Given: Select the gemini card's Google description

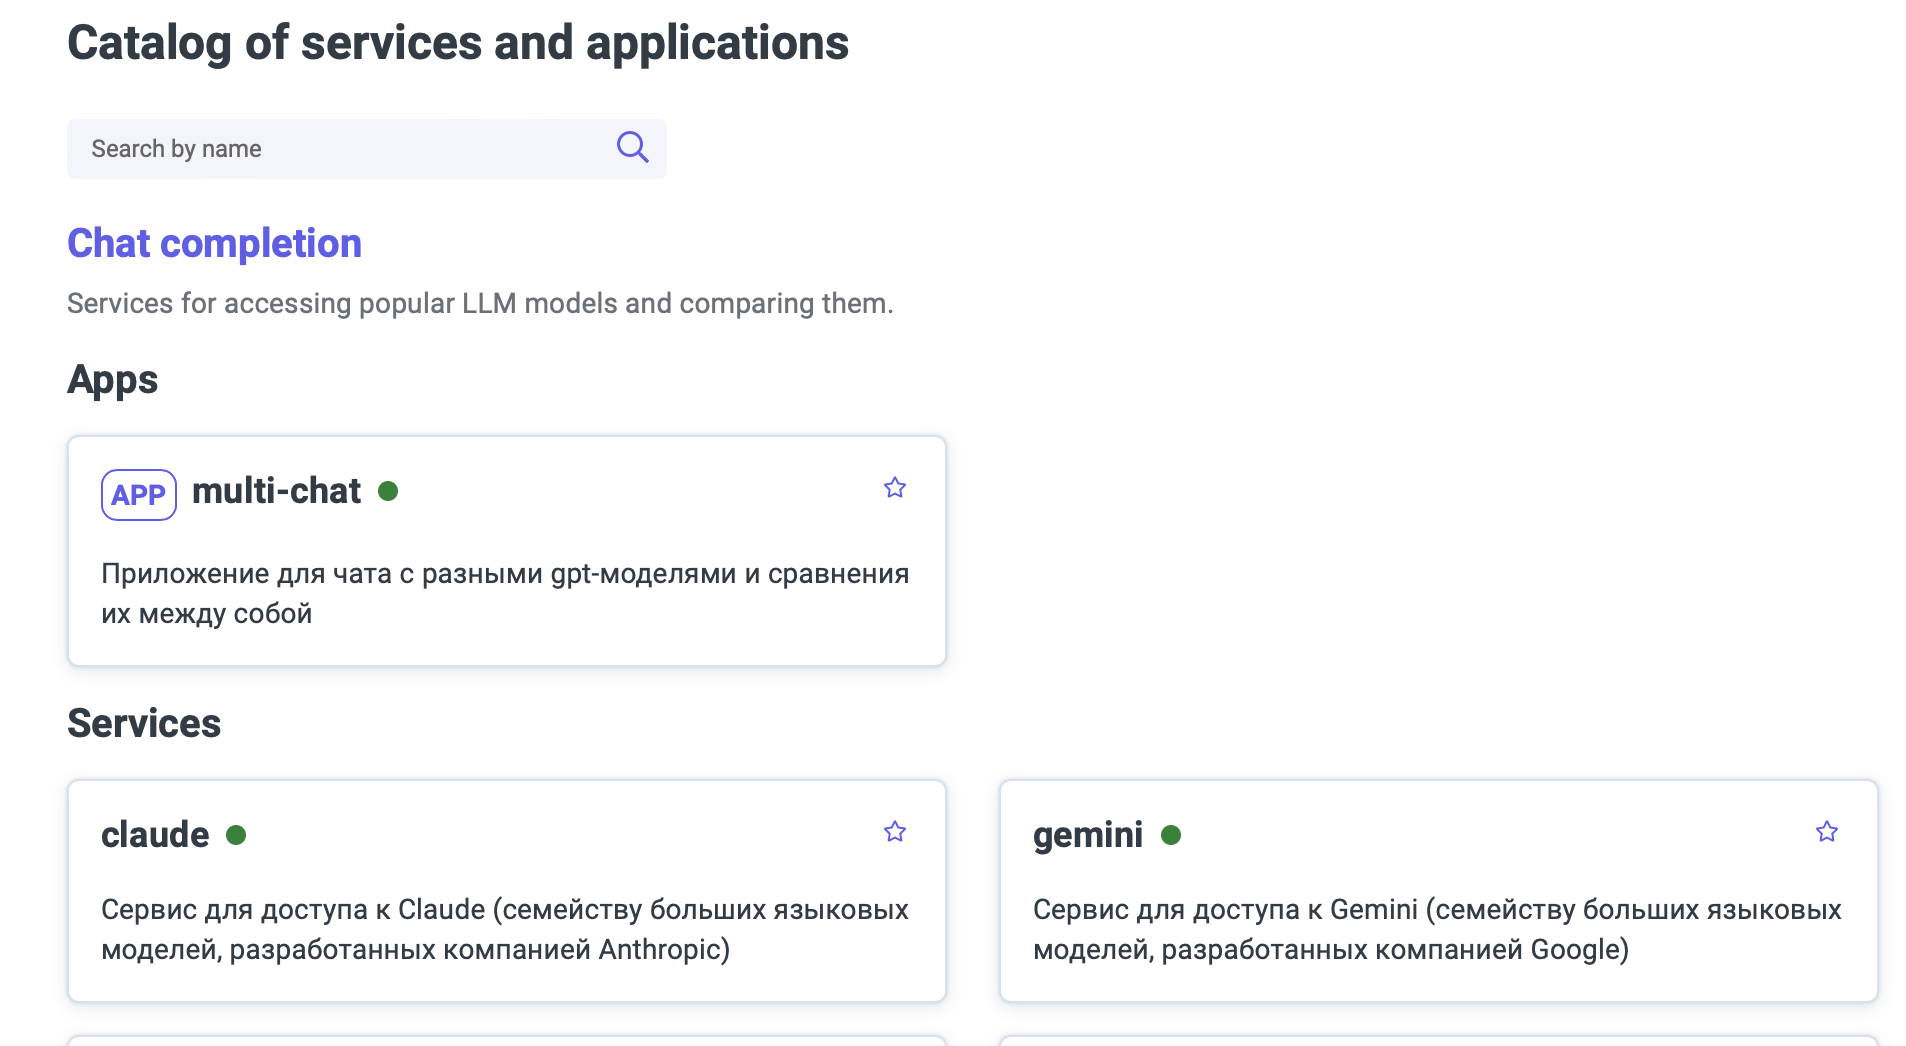Looking at the screenshot, I should tap(1437, 929).
